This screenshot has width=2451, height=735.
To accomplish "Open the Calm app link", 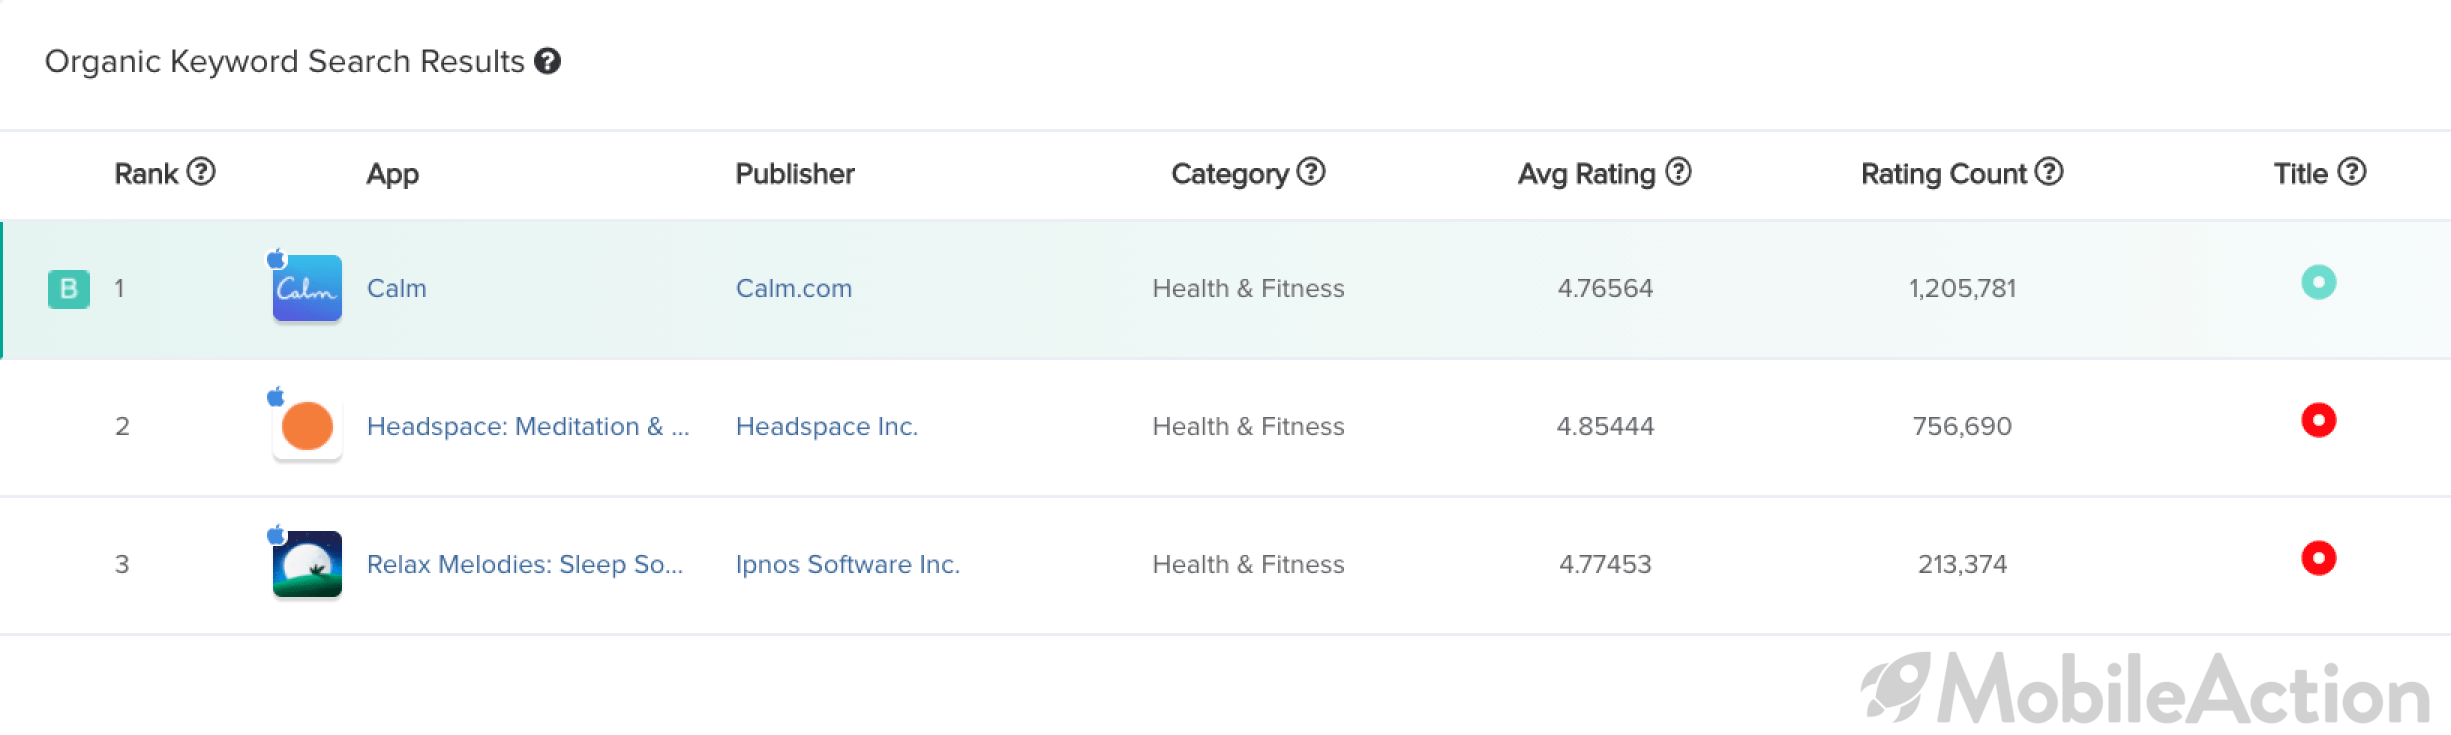I will (x=396, y=289).
